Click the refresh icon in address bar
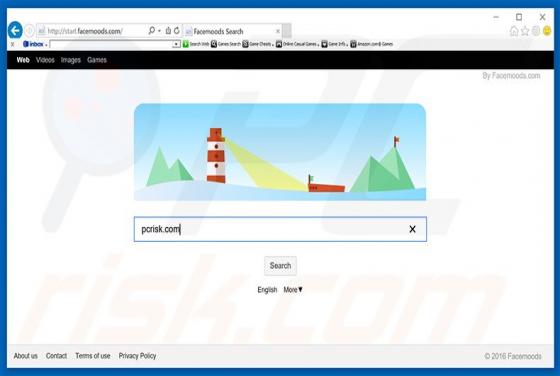560x376 pixels. [x=177, y=31]
